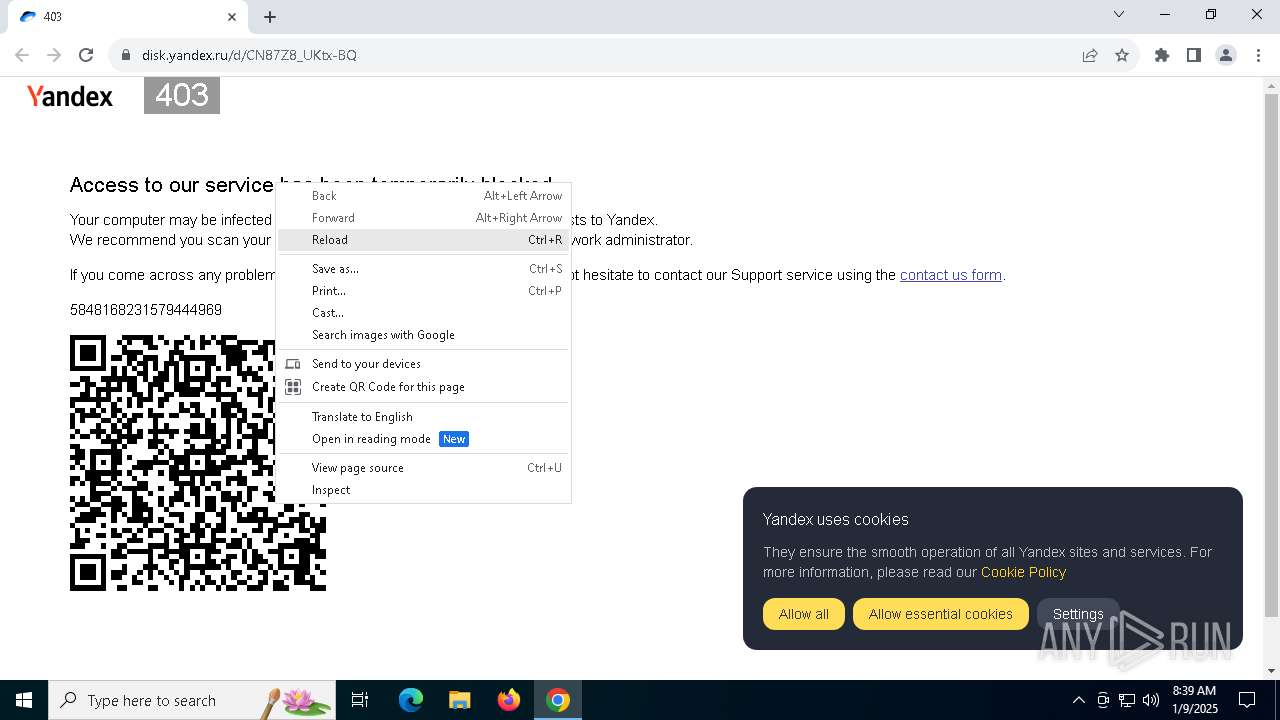1280x720 pixels.
Task: Click the Yandex logo
Action: coord(70,96)
